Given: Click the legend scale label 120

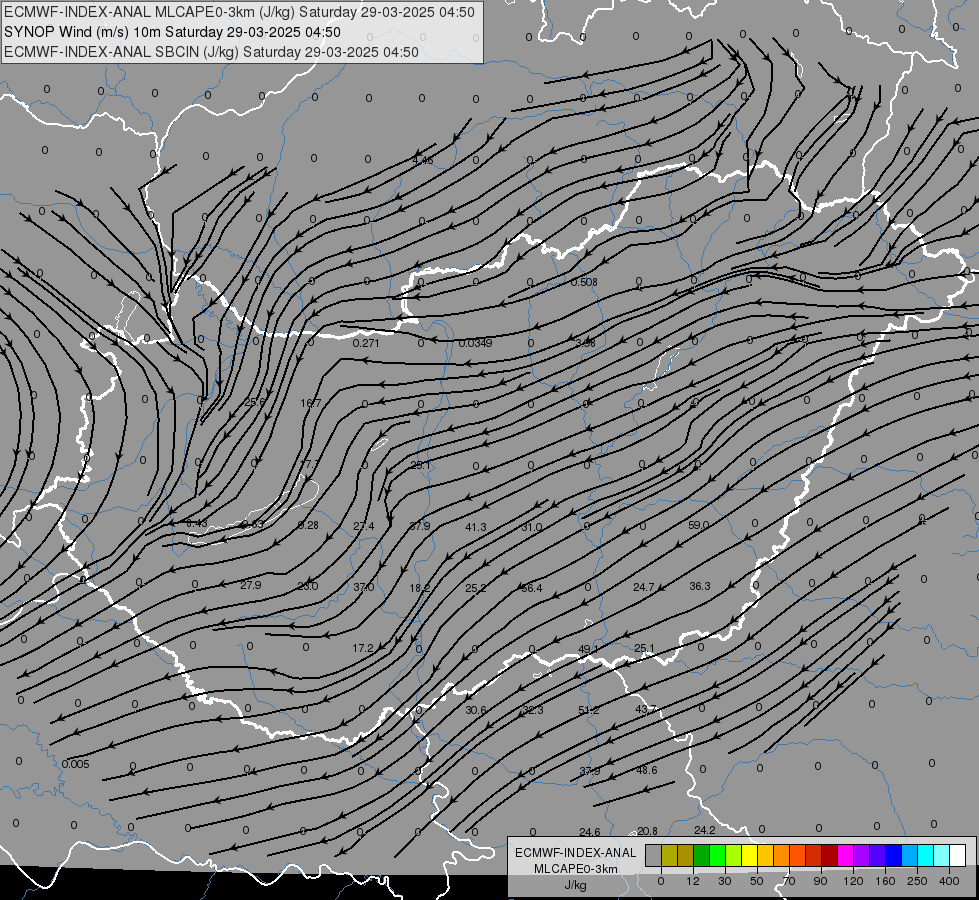Looking at the screenshot, I should pyautogui.click(x=853, y=881).
